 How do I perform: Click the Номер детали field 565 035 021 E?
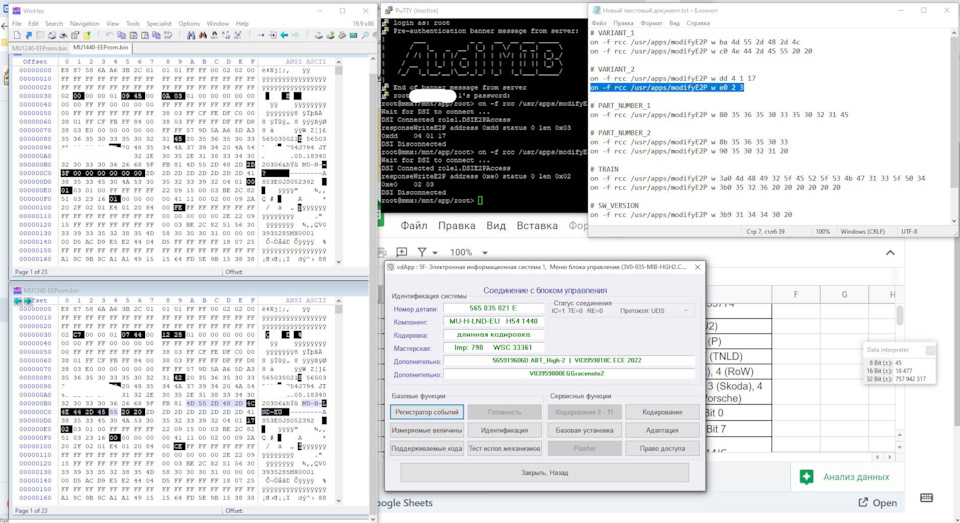point(493,309)
